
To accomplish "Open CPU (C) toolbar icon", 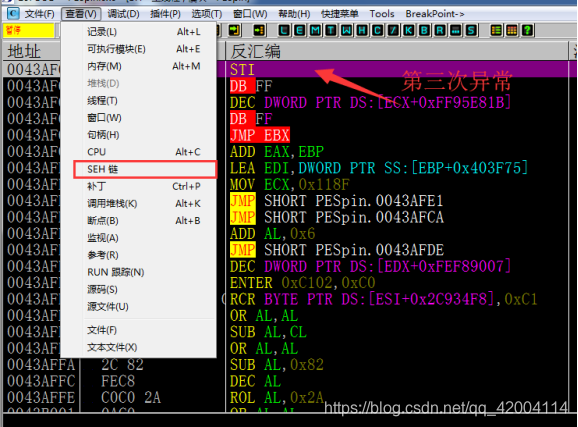I will 377,30.
